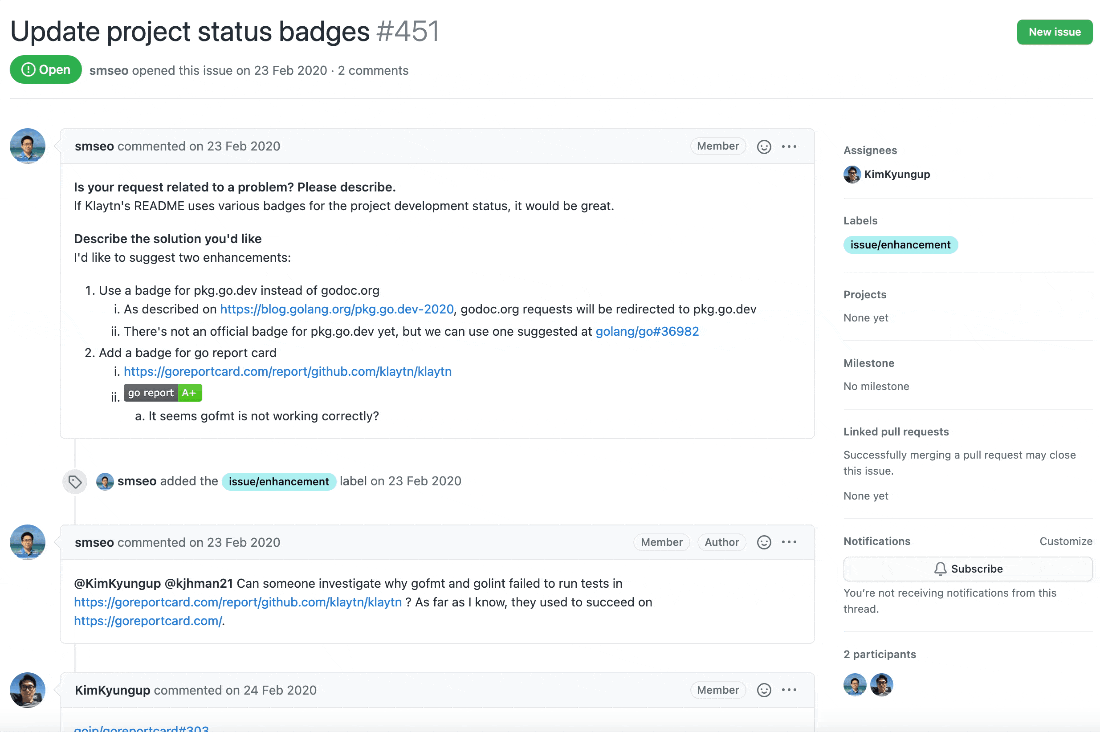Click the Assignees sidebar heading

pyautogui.click(x=870, y=150)
